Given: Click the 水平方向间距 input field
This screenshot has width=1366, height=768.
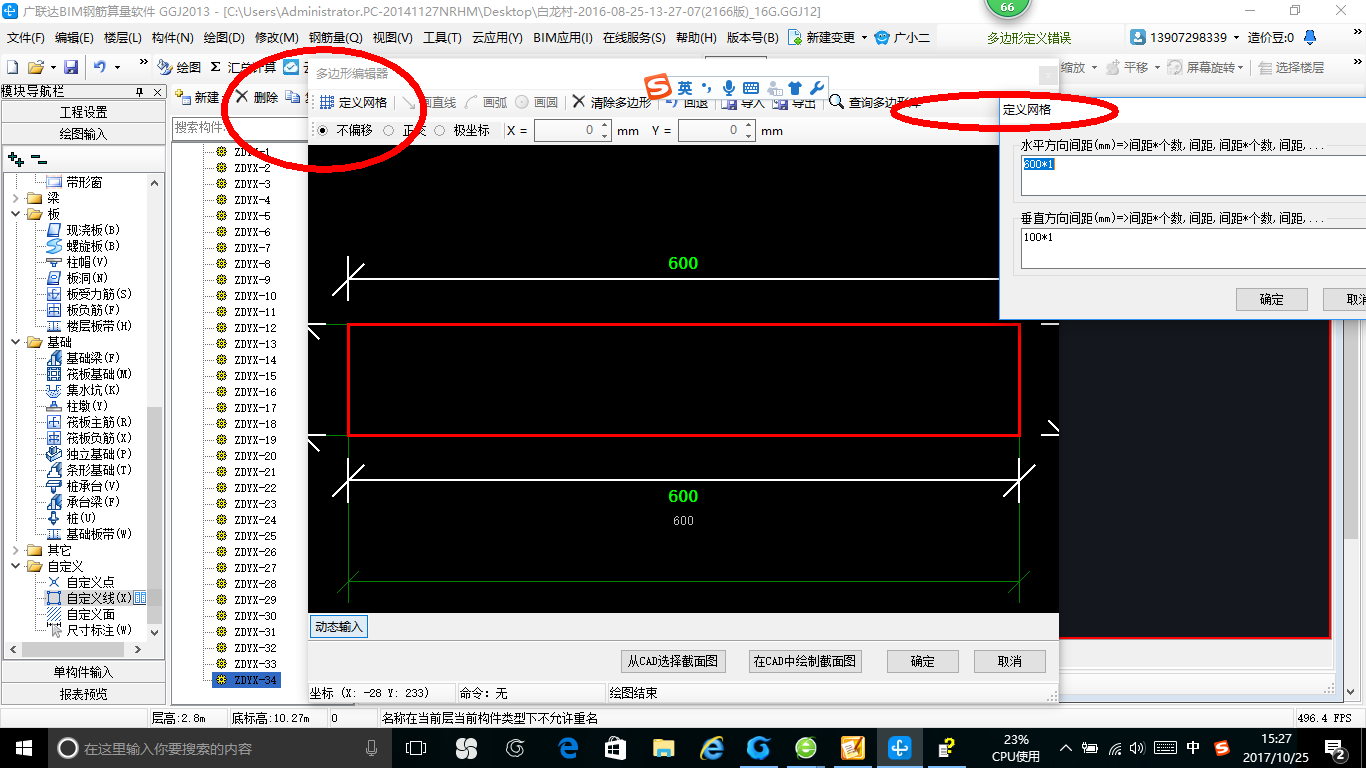Looking at the screenshot, I should (1193, 175).
